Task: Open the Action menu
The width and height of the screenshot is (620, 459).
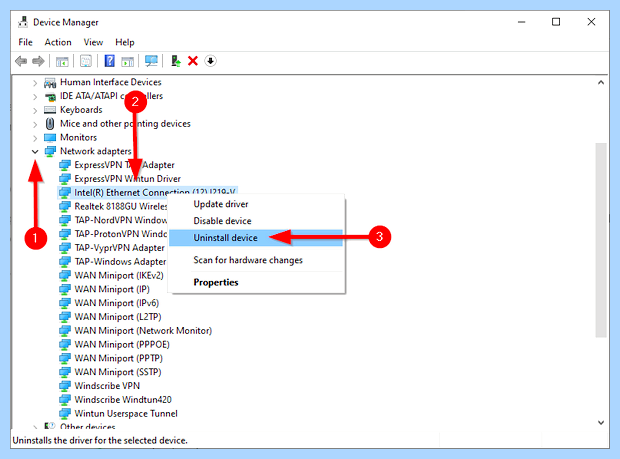Action: 58,42
